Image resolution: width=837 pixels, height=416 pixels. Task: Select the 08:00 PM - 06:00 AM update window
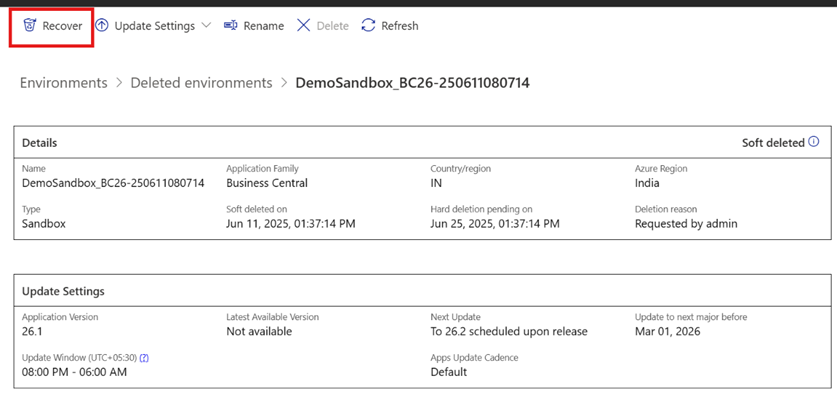tap(74, 372)
